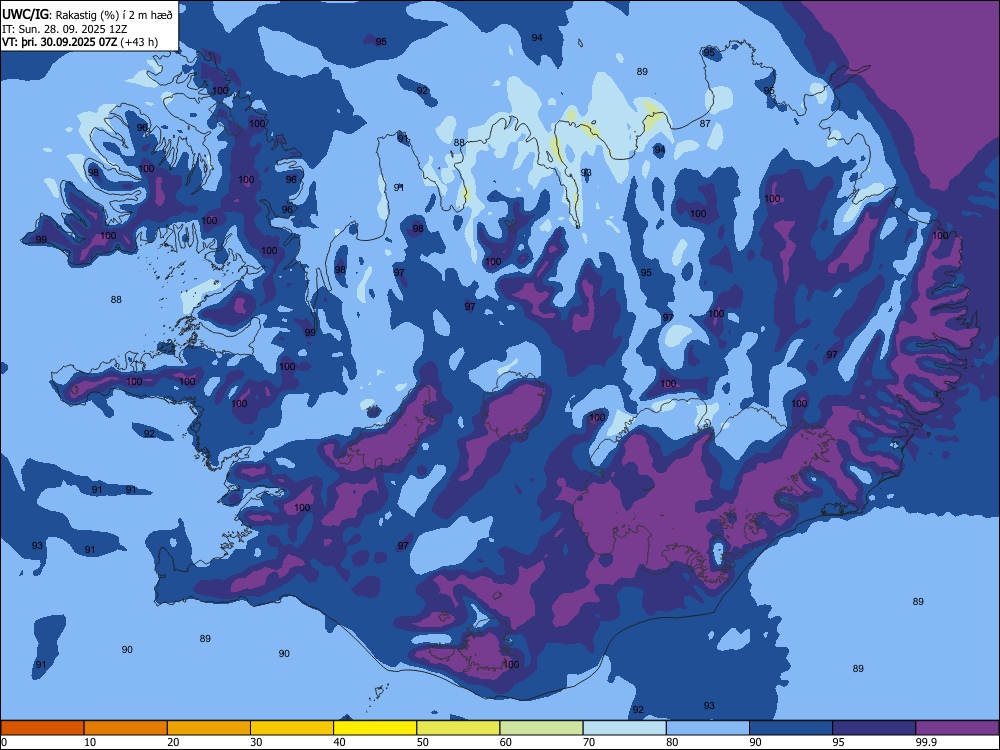Select the bright yellow 40–50 legend swatch
Image resolution: width=1000 pixels, height=750 pixels.
(375, 728)
